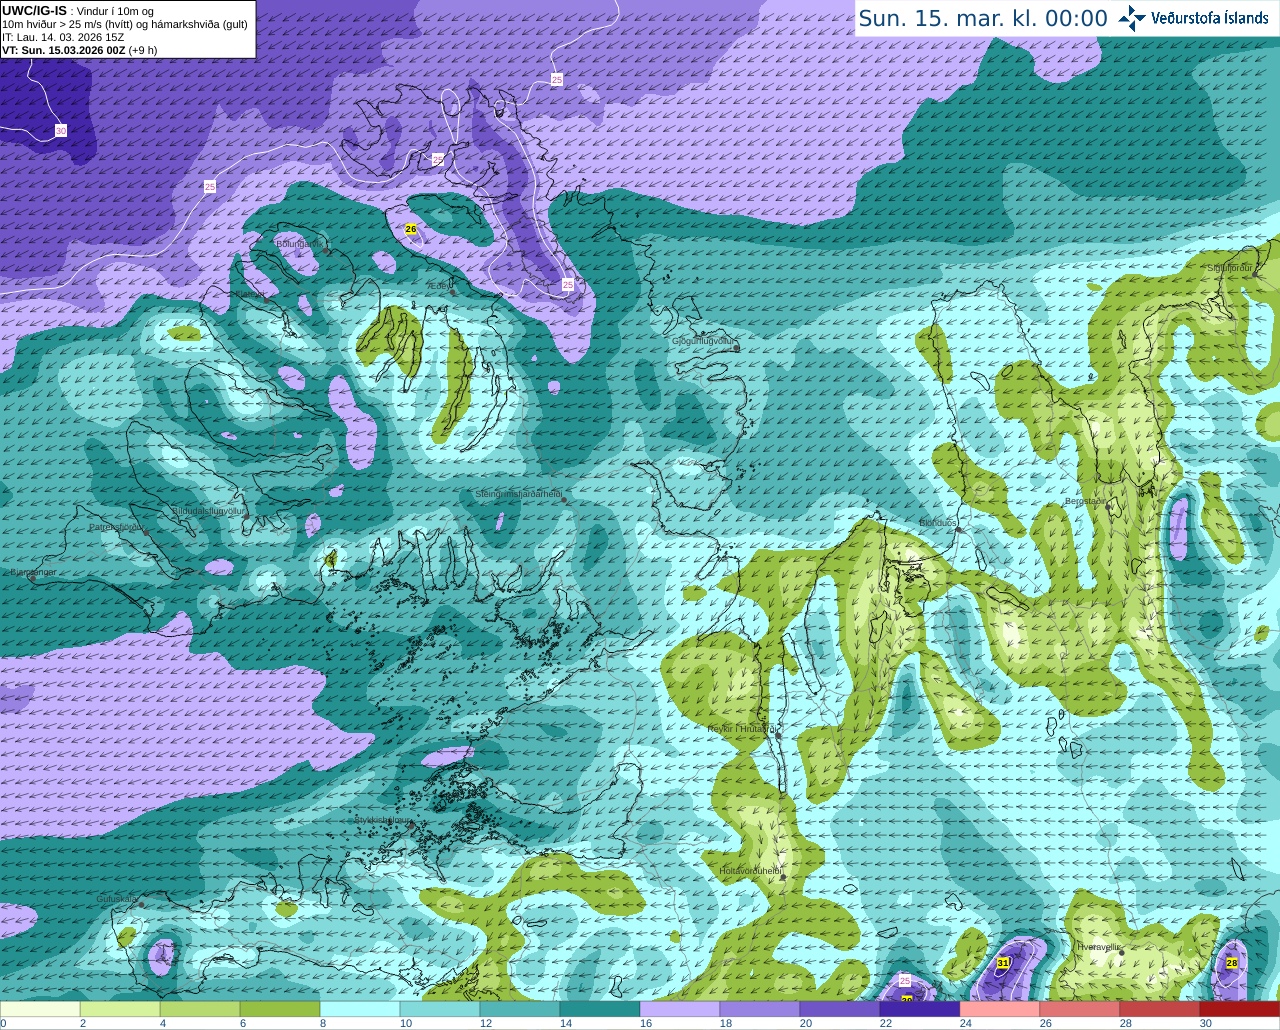This screenshot has height=1030, width=1280.
Task: Click the 'IT: Lau. 14. 03. 2026 15Z' line
Action: click(63, 37)
